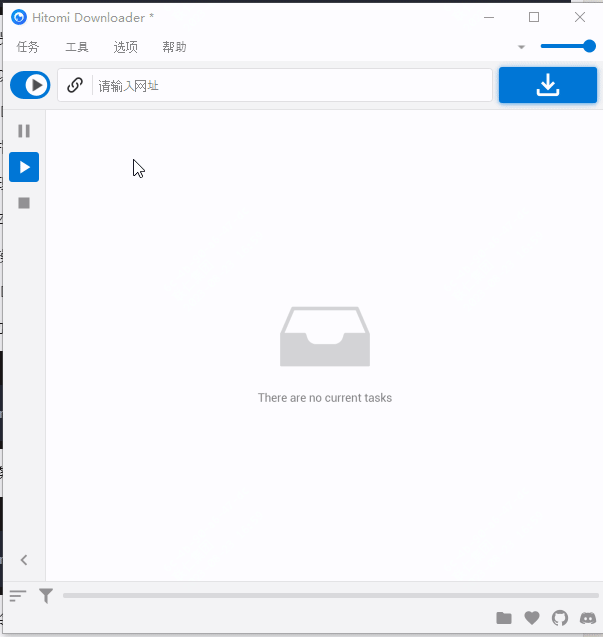Click the heart donate icon

coord(532,619)
